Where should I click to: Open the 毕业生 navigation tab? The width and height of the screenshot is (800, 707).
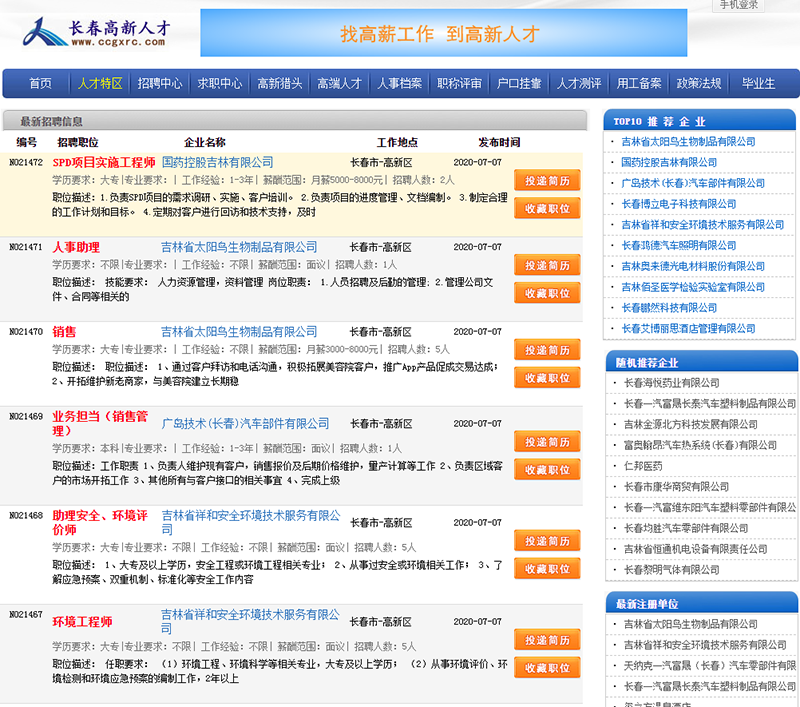(x=758, y=83)
